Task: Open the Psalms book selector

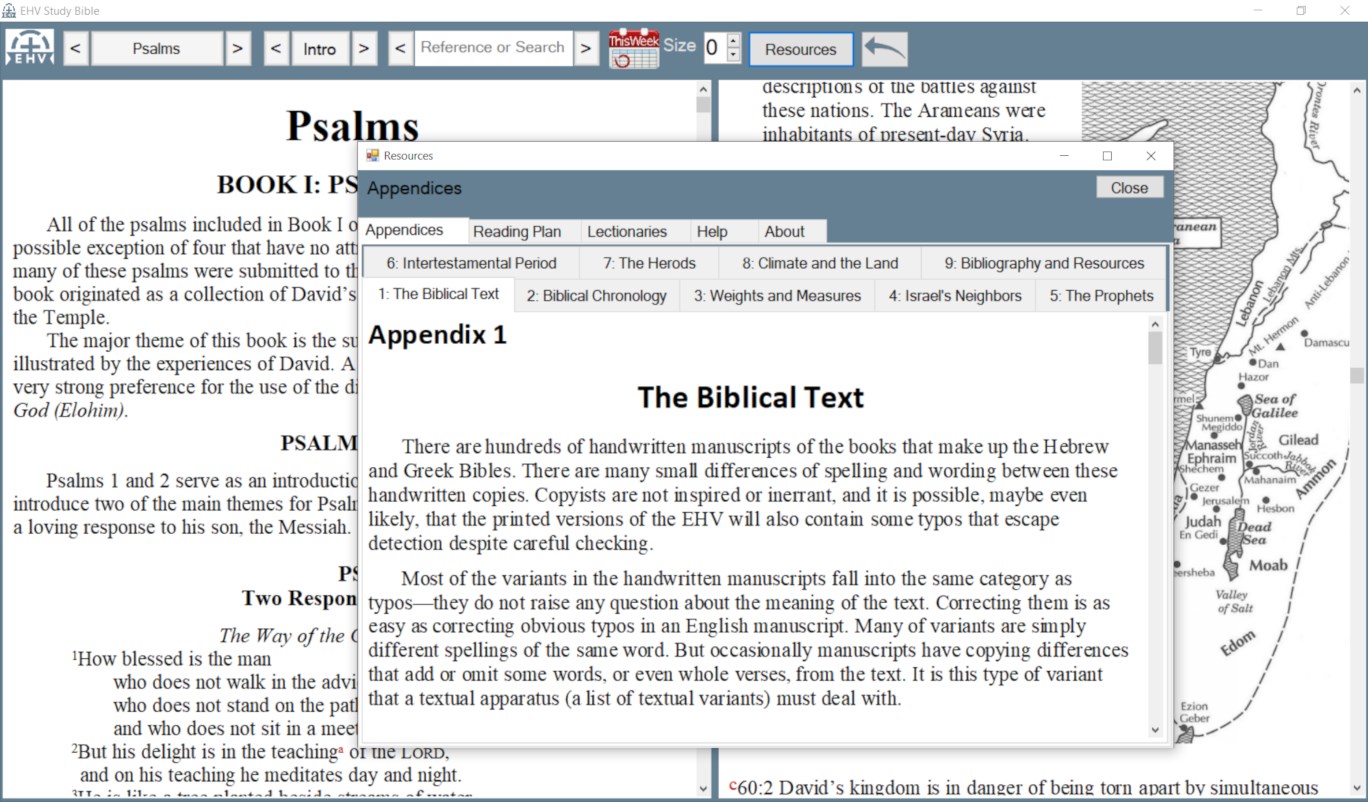Action: [157, 47]
